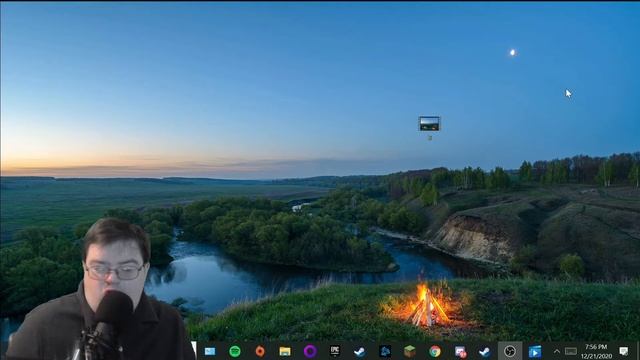Open the Action Center notifications icon
Viewport: 640px width, 360px height.
point(623,351)
